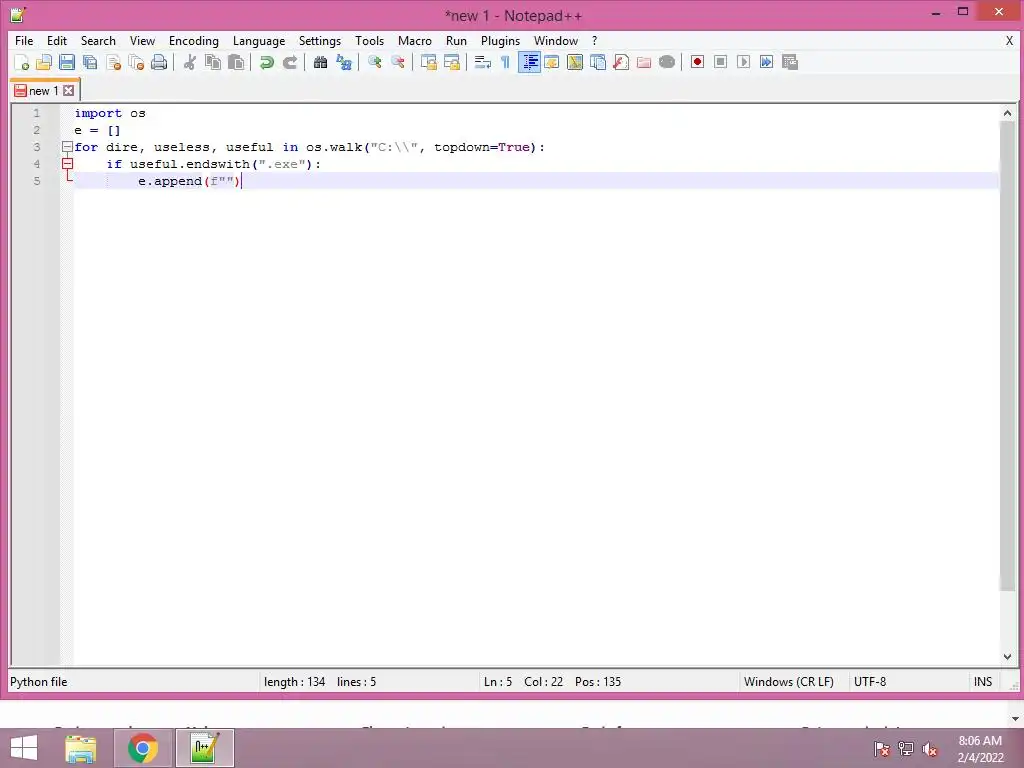Click the Close document toolbar icon
The image size is (1024, 768).
point(113,62)
